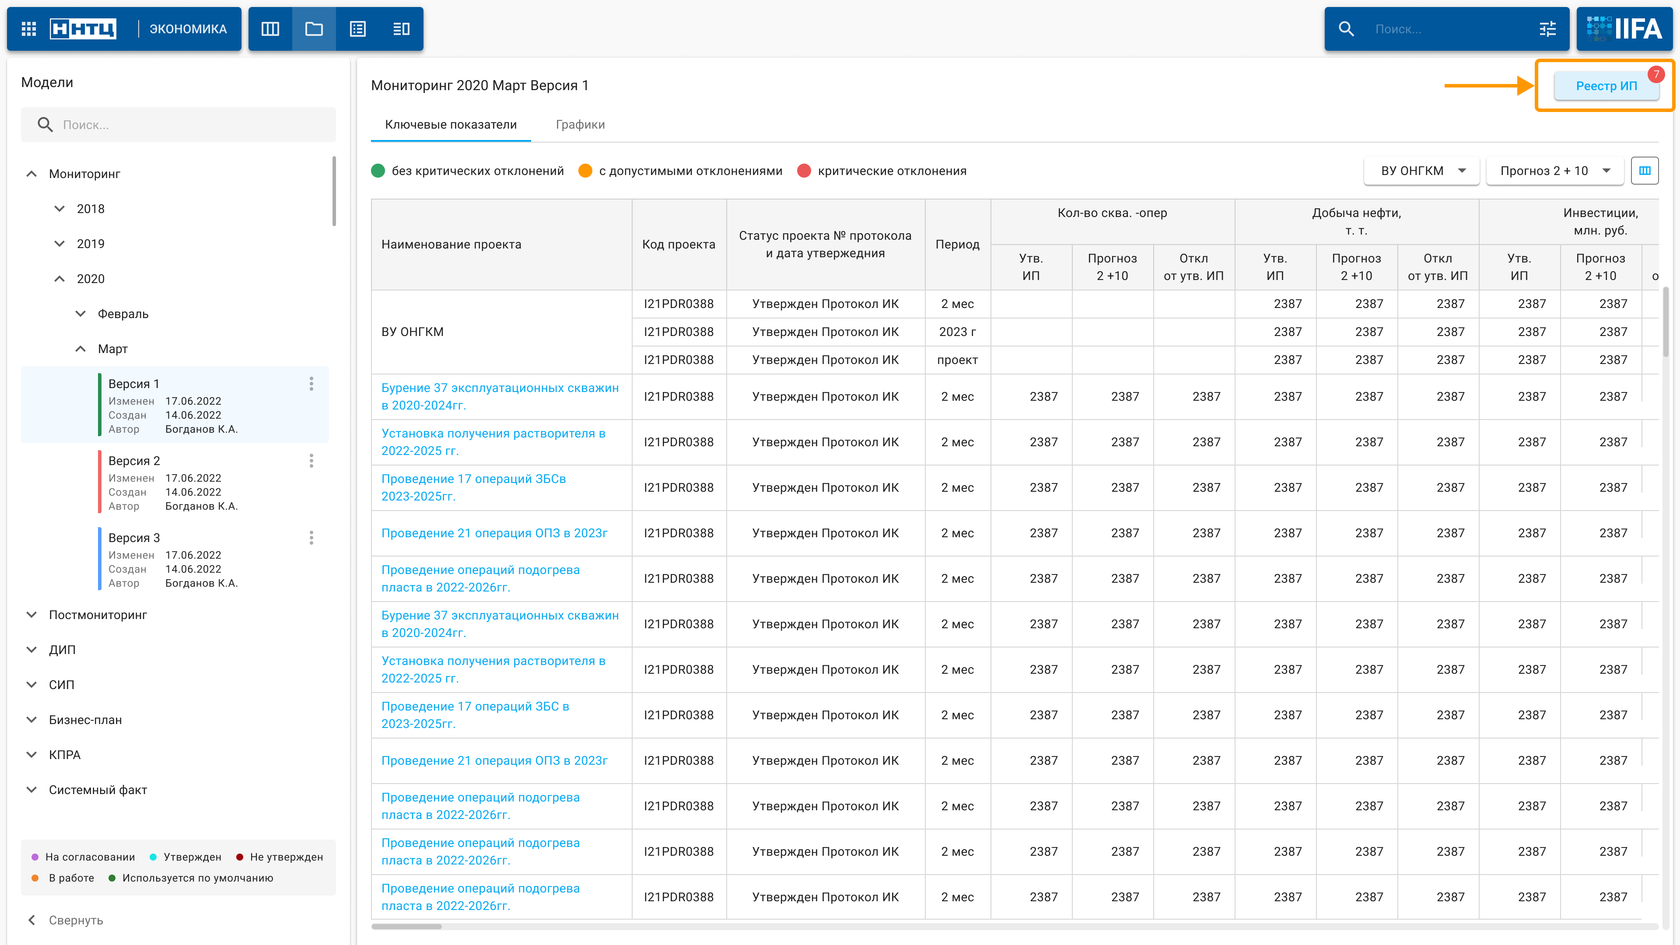Open Проведение 21 операция ОПЗ в 2023г link
The width and height of the screenshot is (1680, 945).
coord(494,533)
